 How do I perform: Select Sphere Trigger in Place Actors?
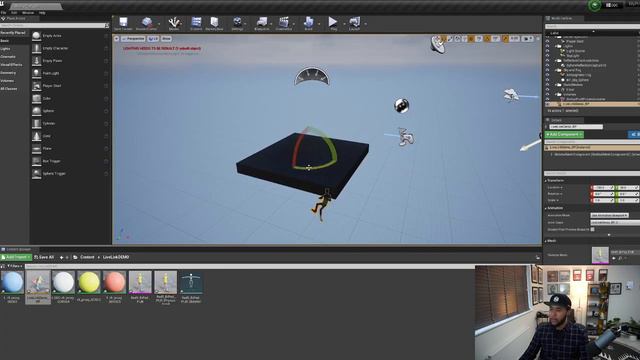[x=70, y=173]
